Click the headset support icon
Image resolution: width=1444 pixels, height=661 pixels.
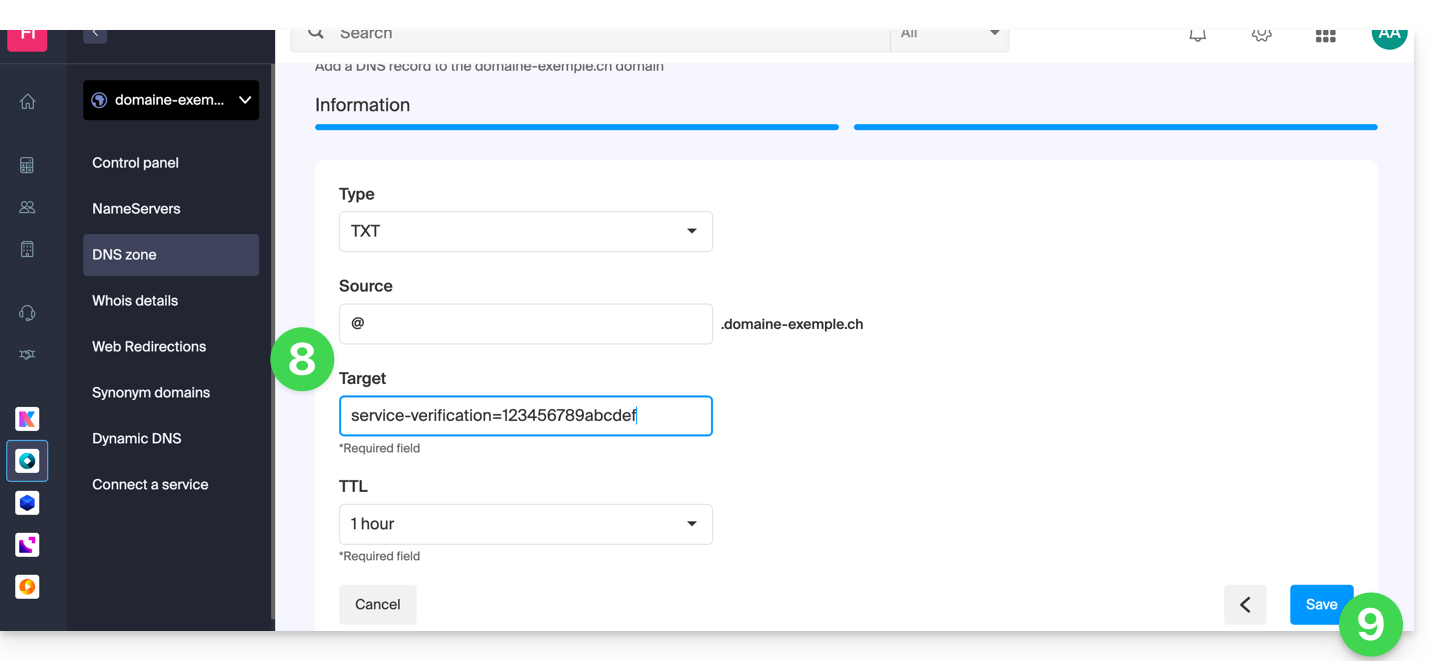click(28, 313)
